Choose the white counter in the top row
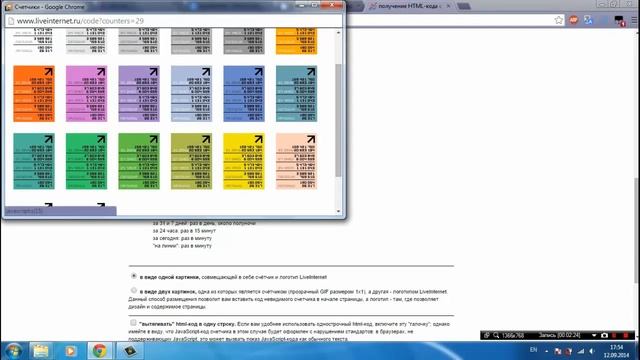This screenshot has height=360, width=640. click(x=34, y=41)
